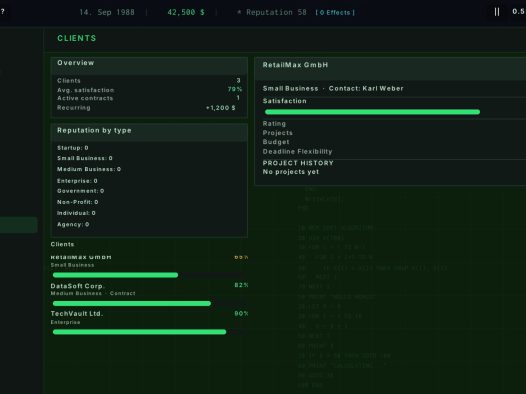Screen dimensions: 526x394
Task: Click the Medium Business · Contract label under DataSoft
Action: coord(93,293)
